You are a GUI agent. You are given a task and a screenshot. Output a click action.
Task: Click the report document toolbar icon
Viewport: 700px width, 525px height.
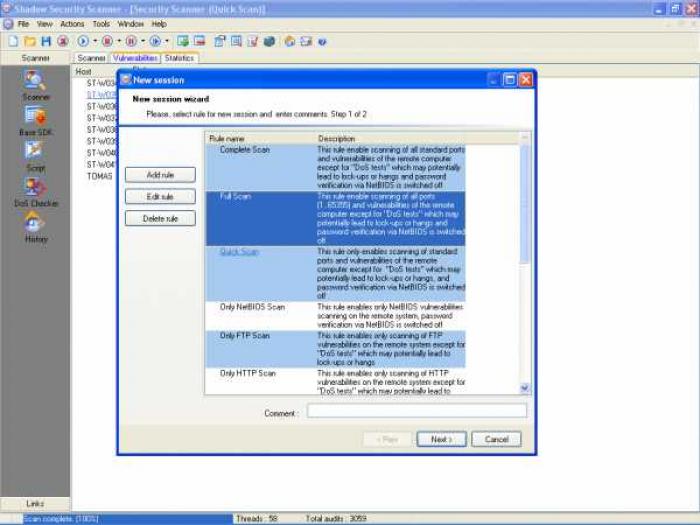(253, 42)
